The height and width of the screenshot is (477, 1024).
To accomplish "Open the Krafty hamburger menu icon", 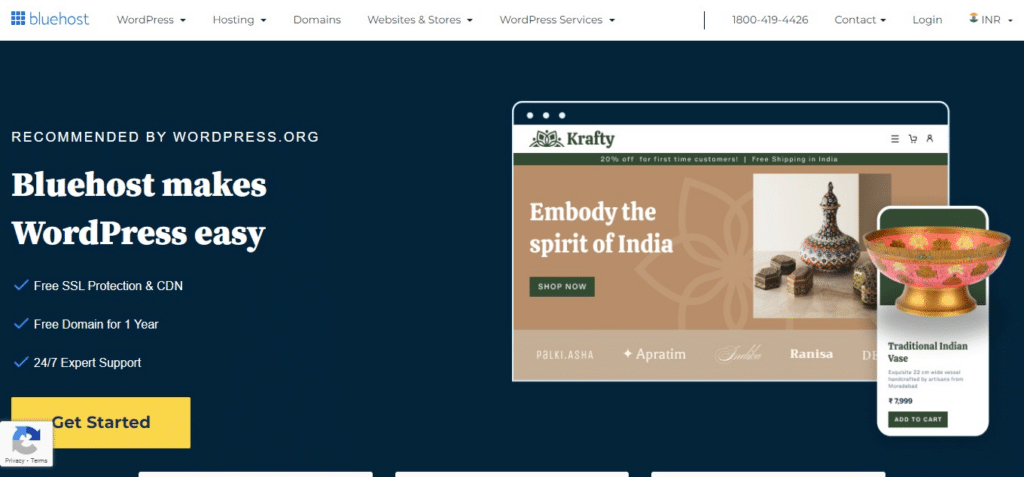I will click(x=895, y=139).
